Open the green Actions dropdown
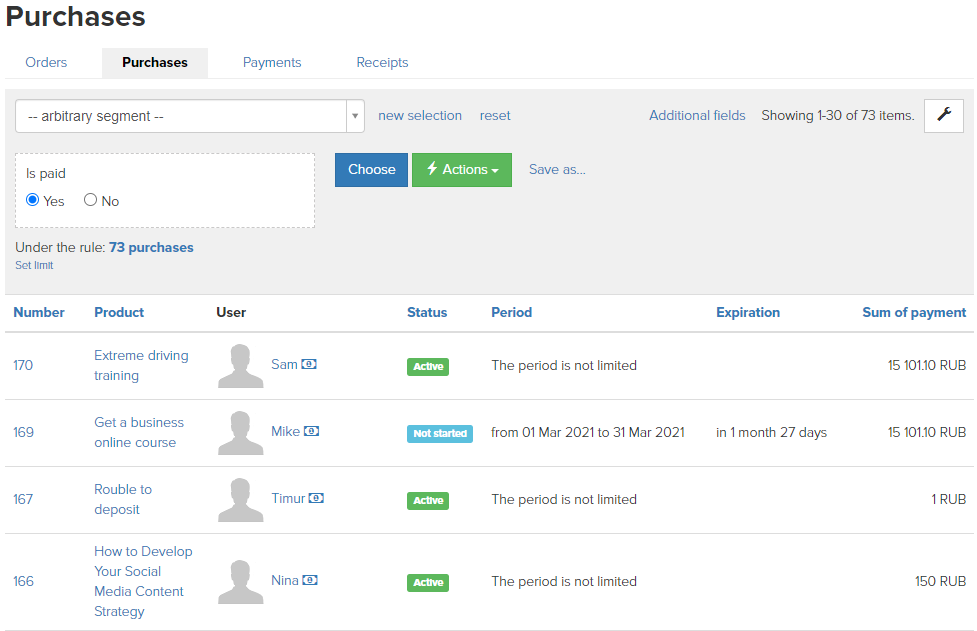The height and width of the screenshot is (631, 977). coord(462,169)
